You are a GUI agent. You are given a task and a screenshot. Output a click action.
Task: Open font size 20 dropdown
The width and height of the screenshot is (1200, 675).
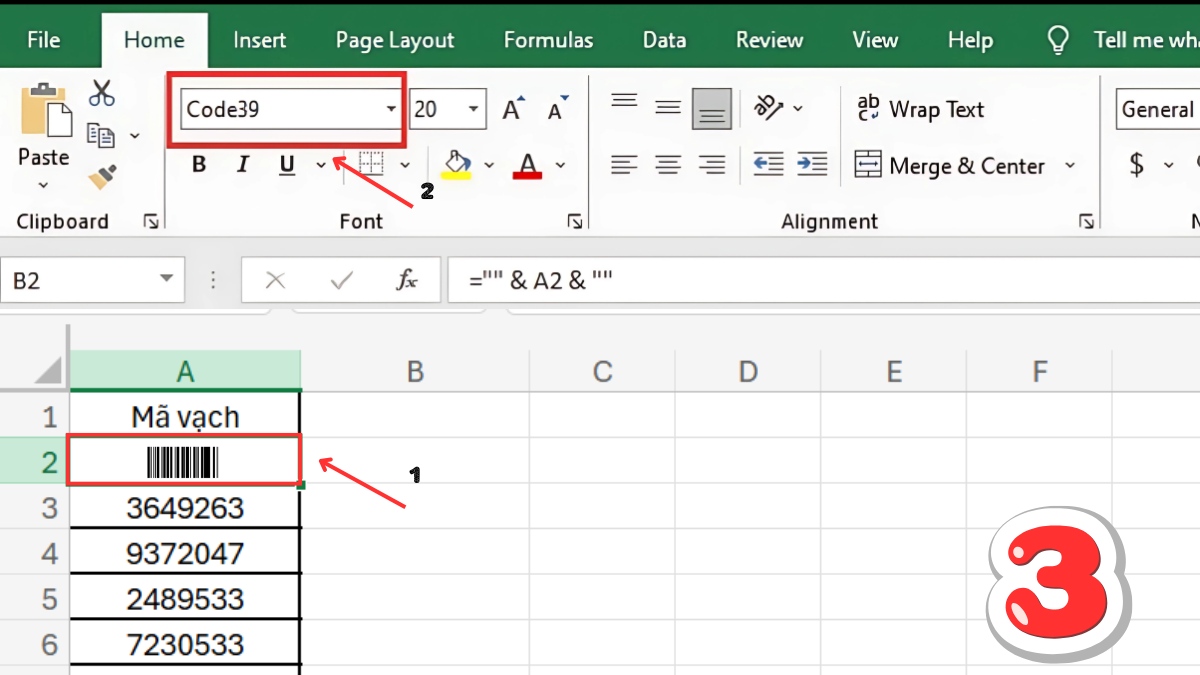(x=475, y=109)
